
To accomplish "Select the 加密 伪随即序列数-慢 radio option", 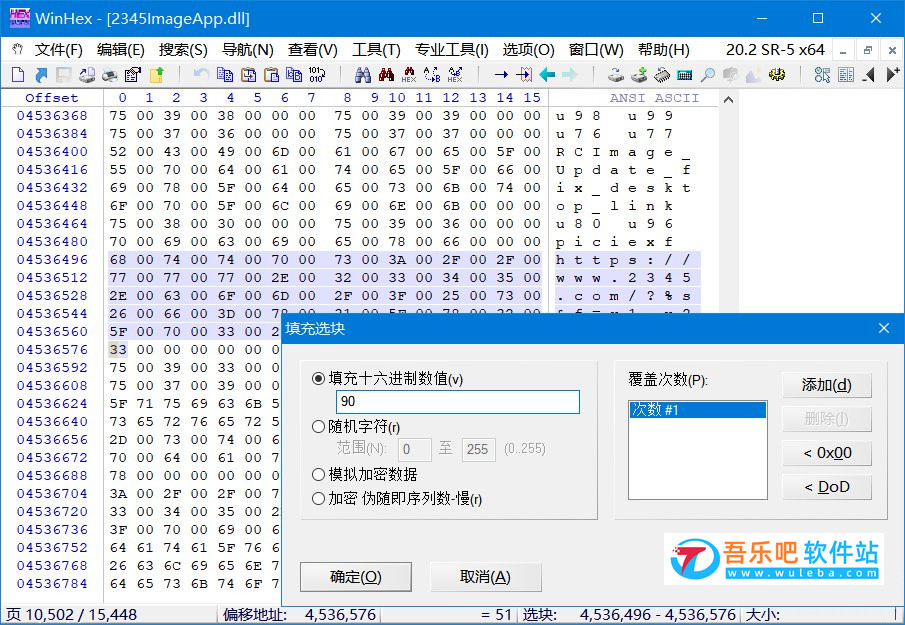I will [318, 498].
